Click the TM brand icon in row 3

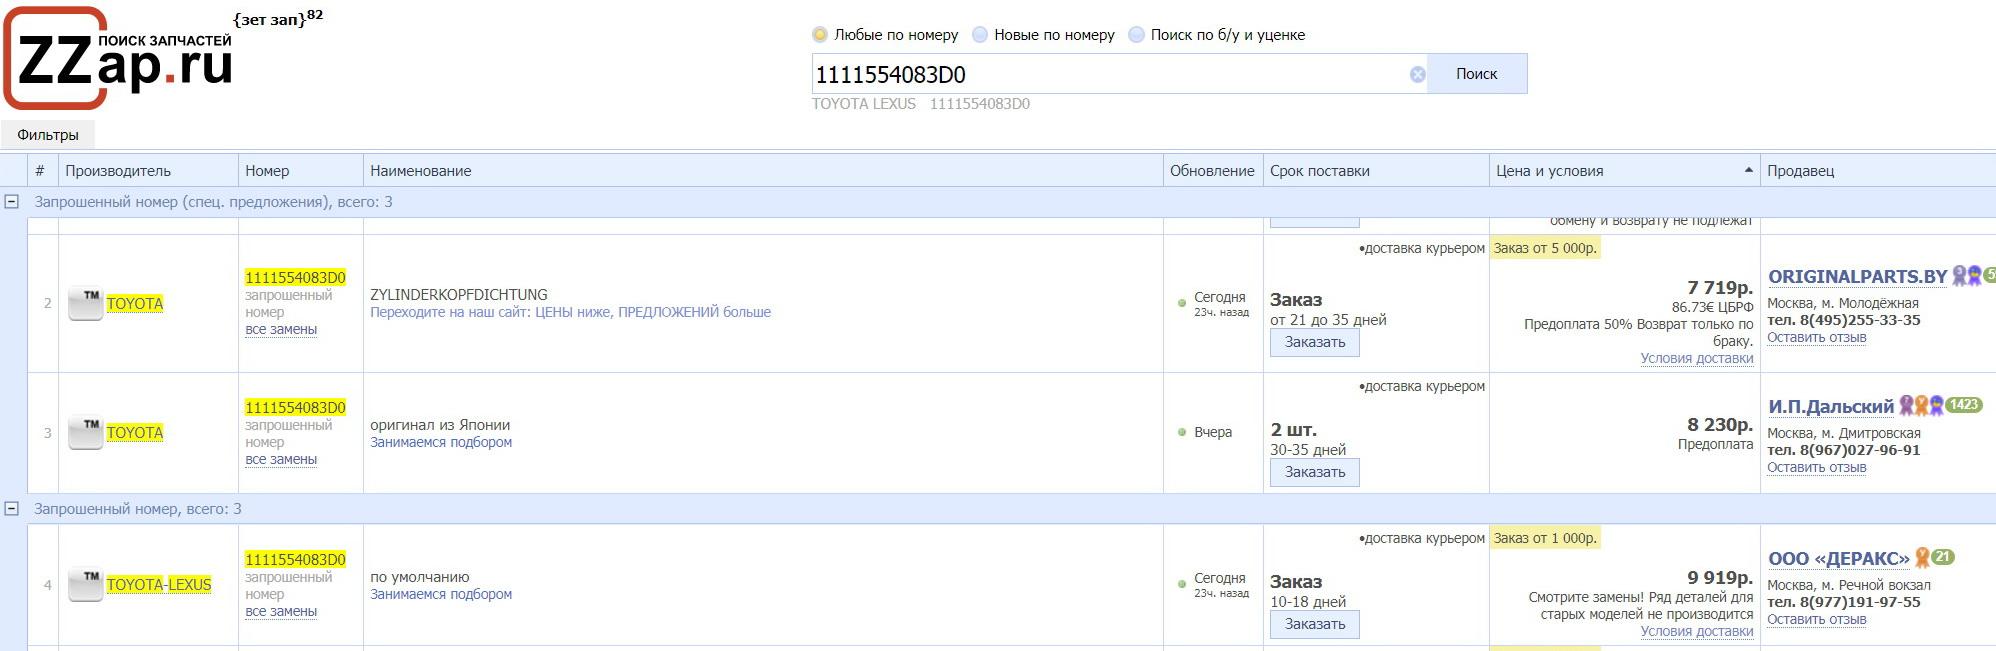point(85,432)
